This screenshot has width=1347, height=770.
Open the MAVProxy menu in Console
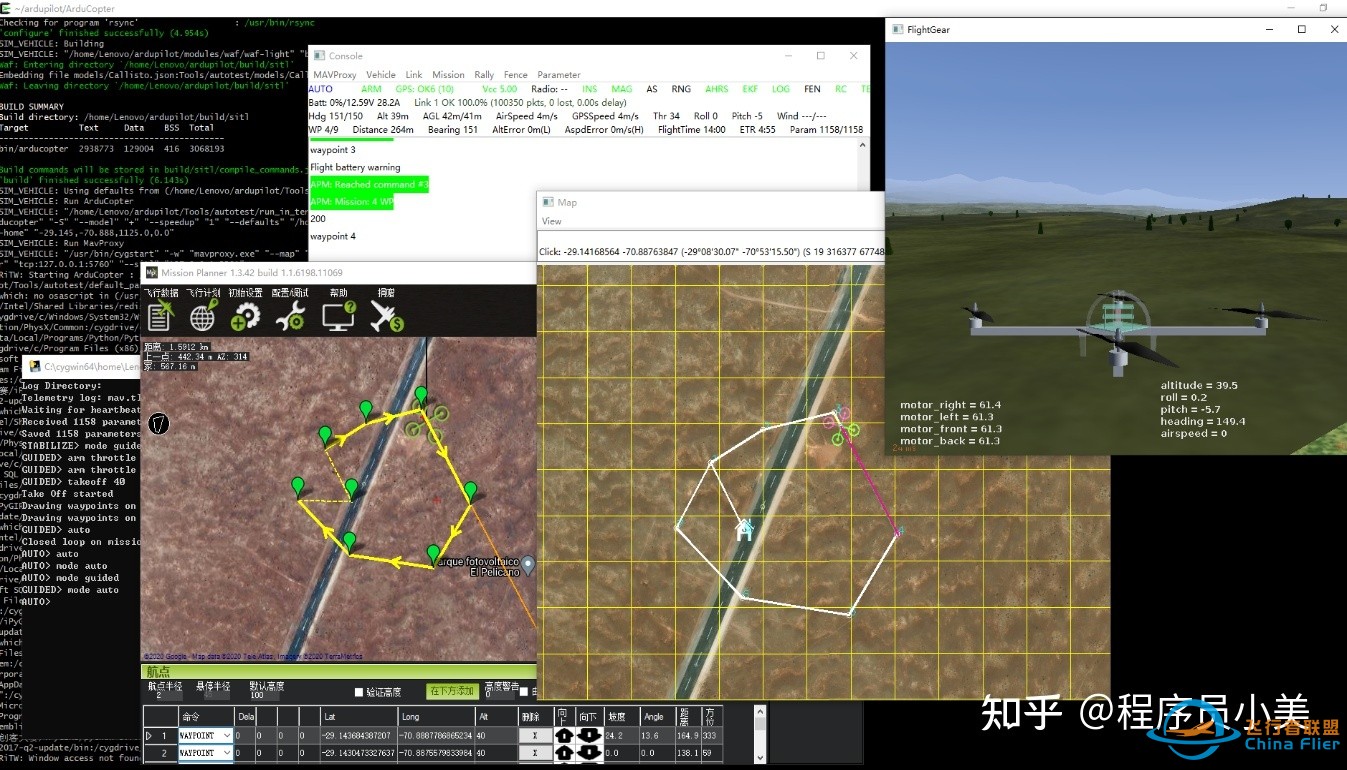point(335,75)
